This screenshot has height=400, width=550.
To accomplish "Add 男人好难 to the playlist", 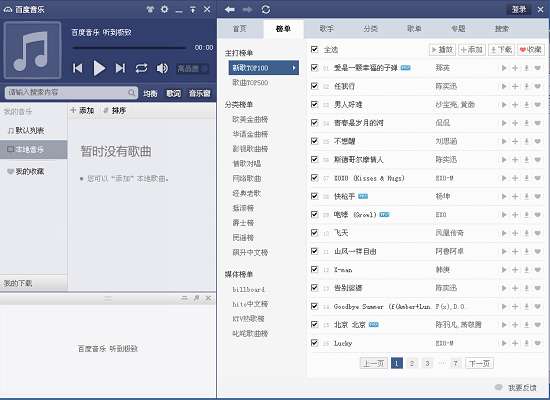I will coord(515,105).
